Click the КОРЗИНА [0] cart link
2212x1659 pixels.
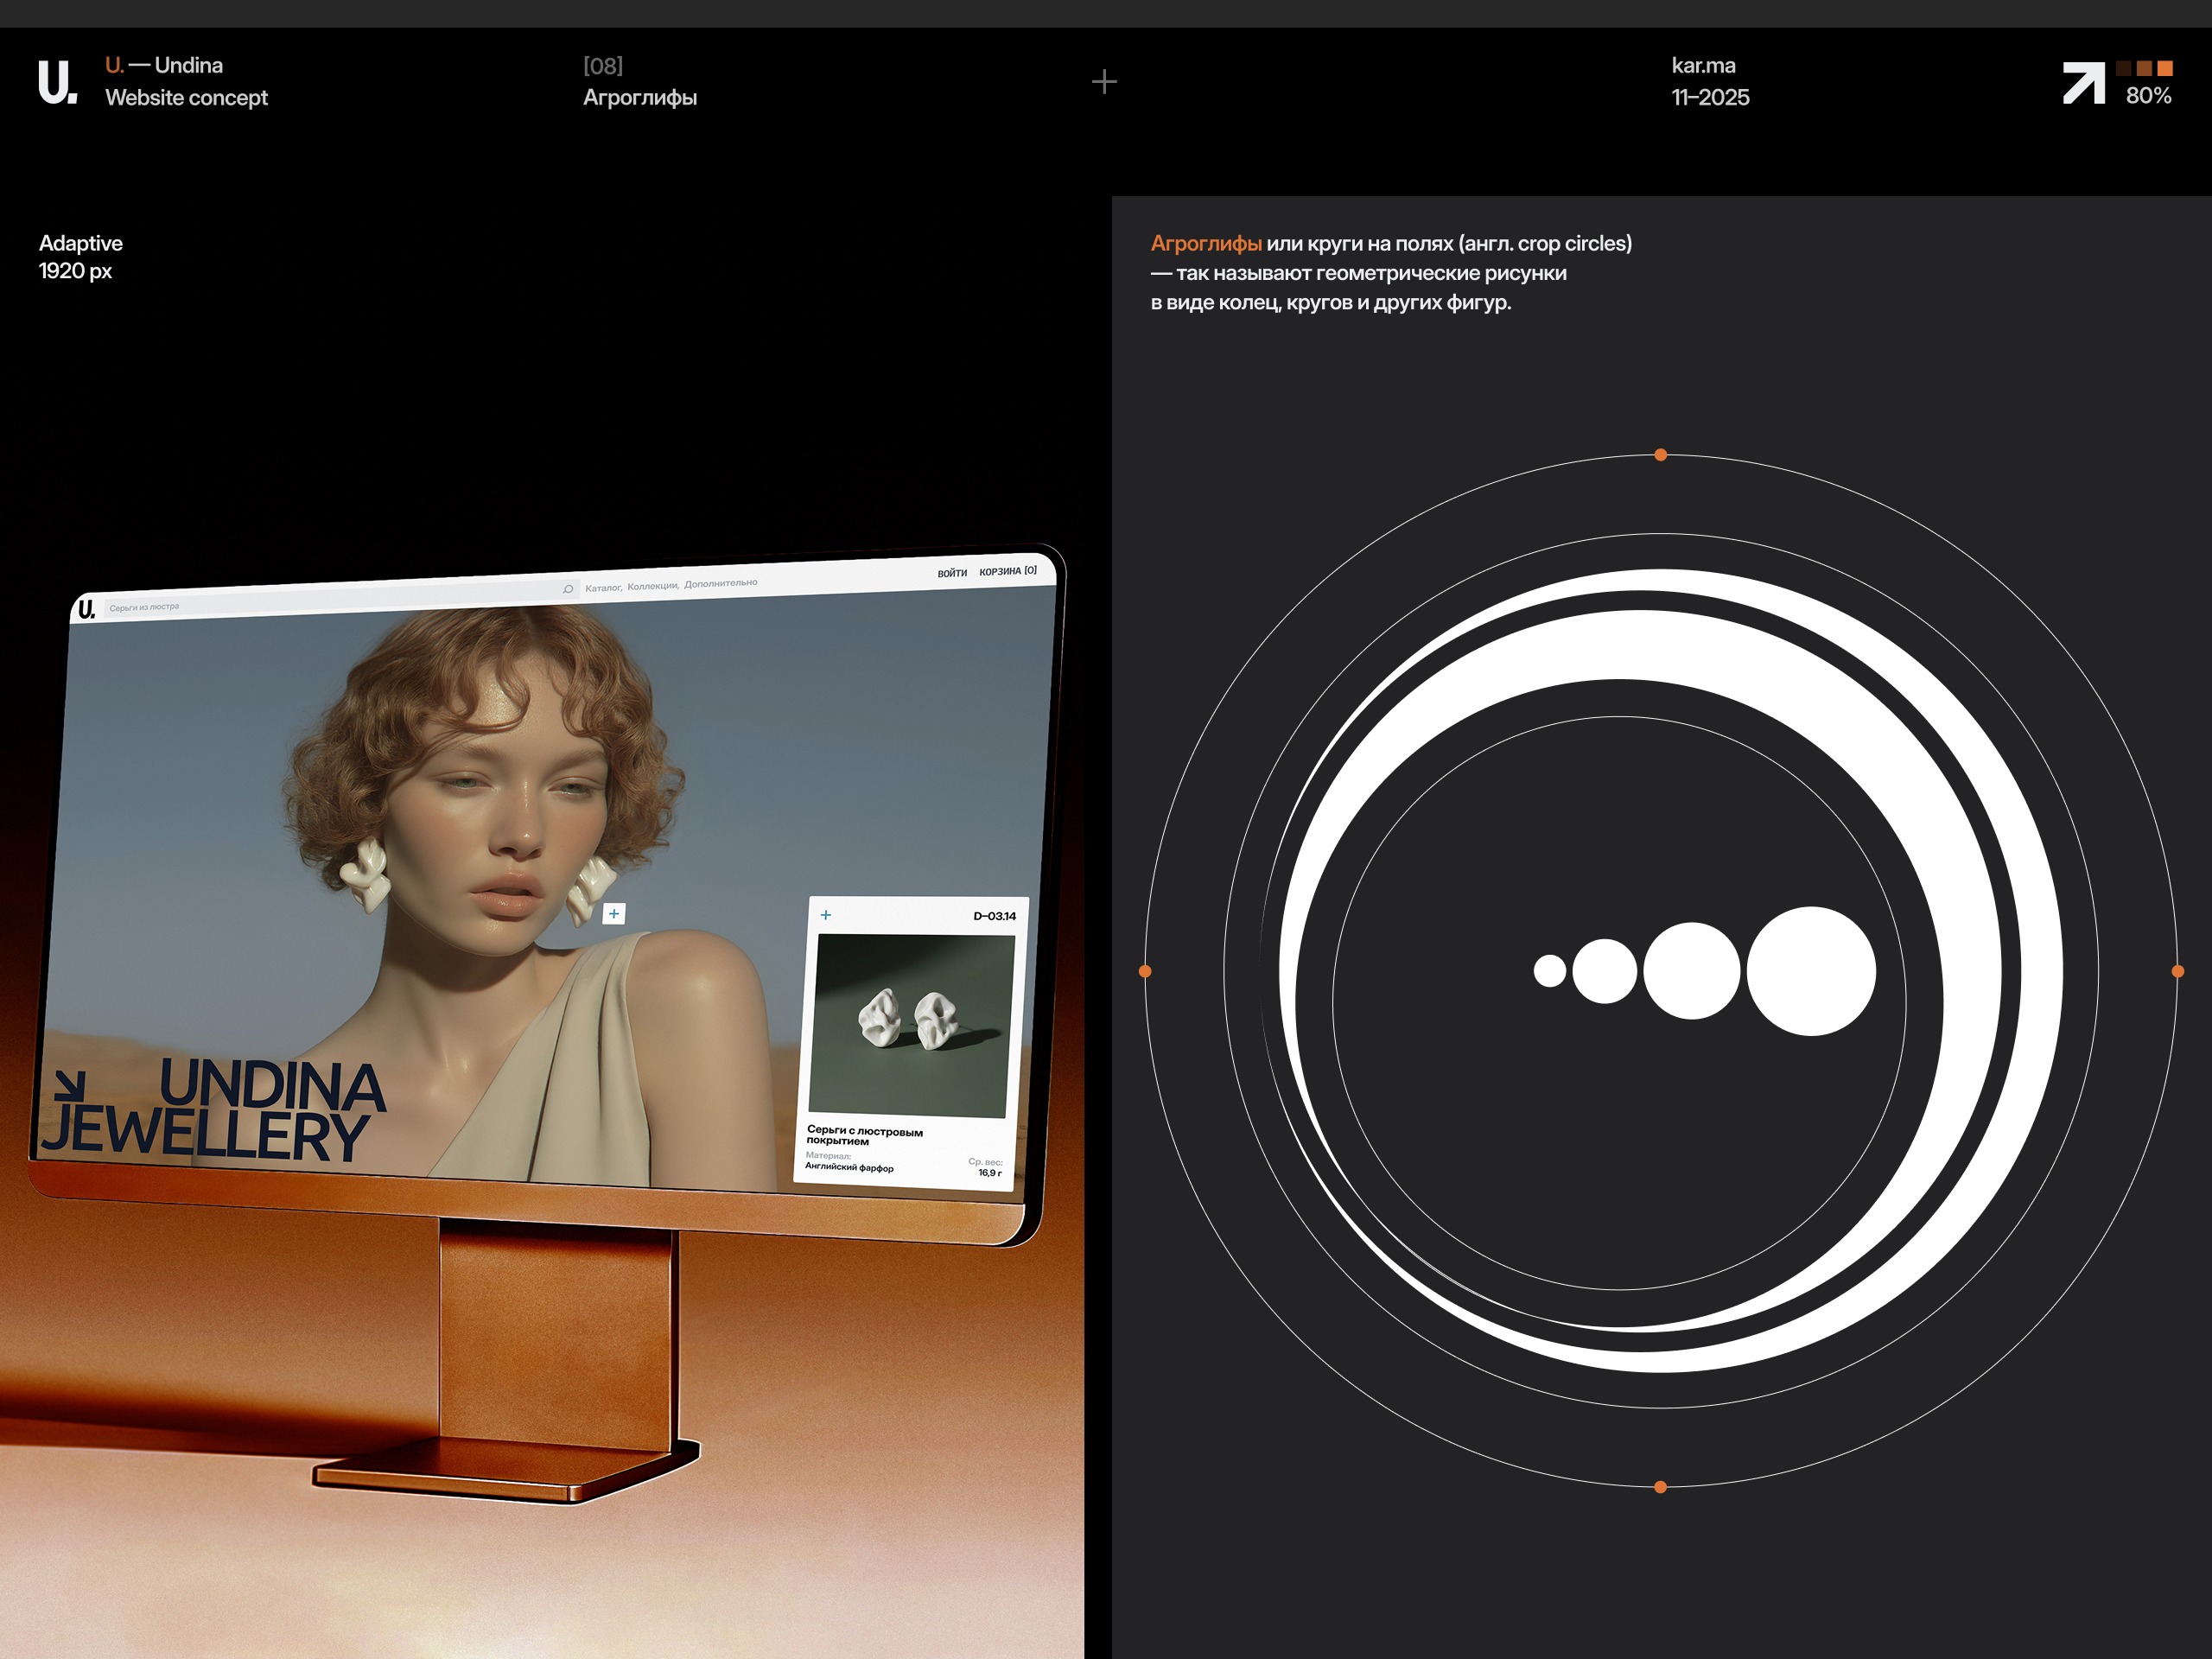(1008, 571)
